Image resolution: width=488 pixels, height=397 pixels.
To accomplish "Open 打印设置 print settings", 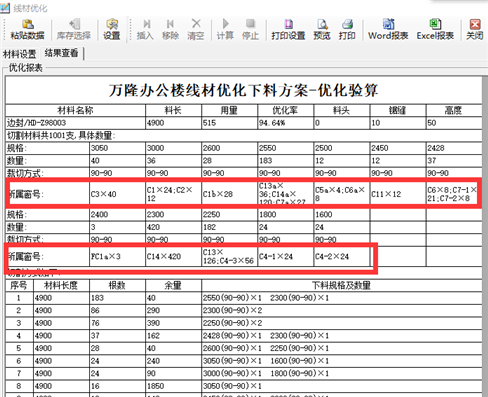I will pyautogui.click(x=288, y=29).
